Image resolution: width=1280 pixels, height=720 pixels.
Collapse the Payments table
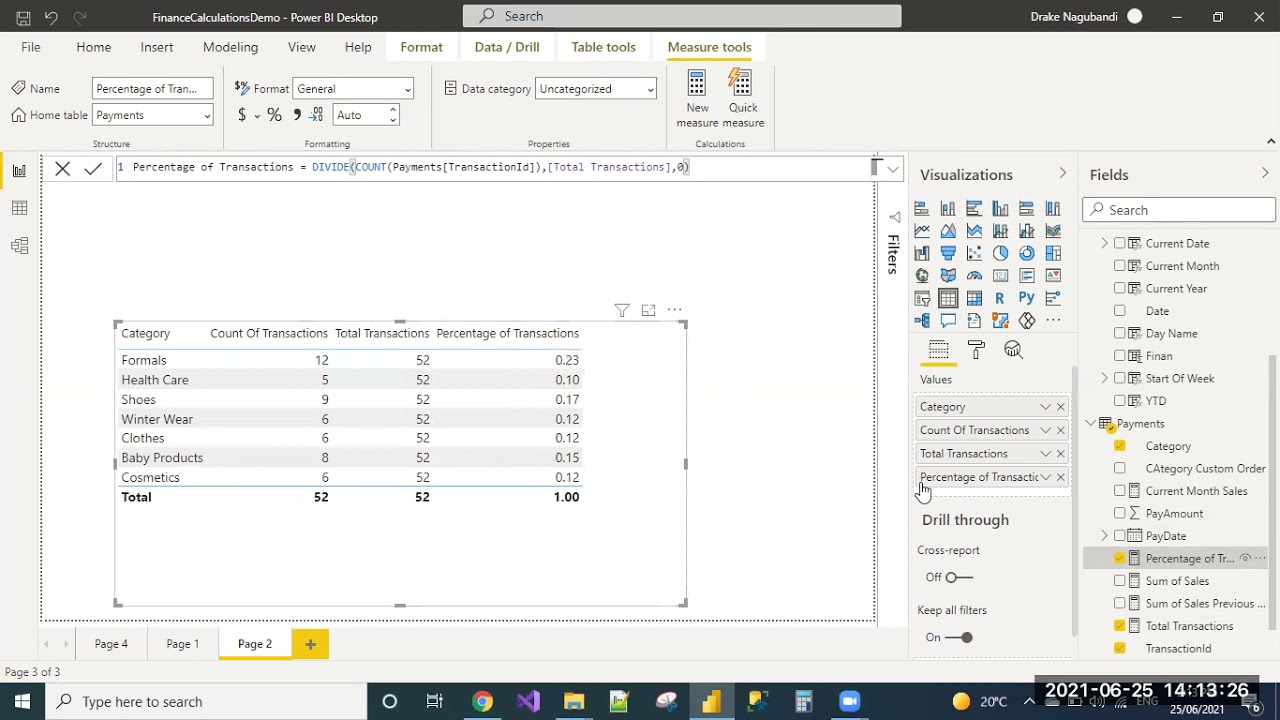coord(1090,424)
